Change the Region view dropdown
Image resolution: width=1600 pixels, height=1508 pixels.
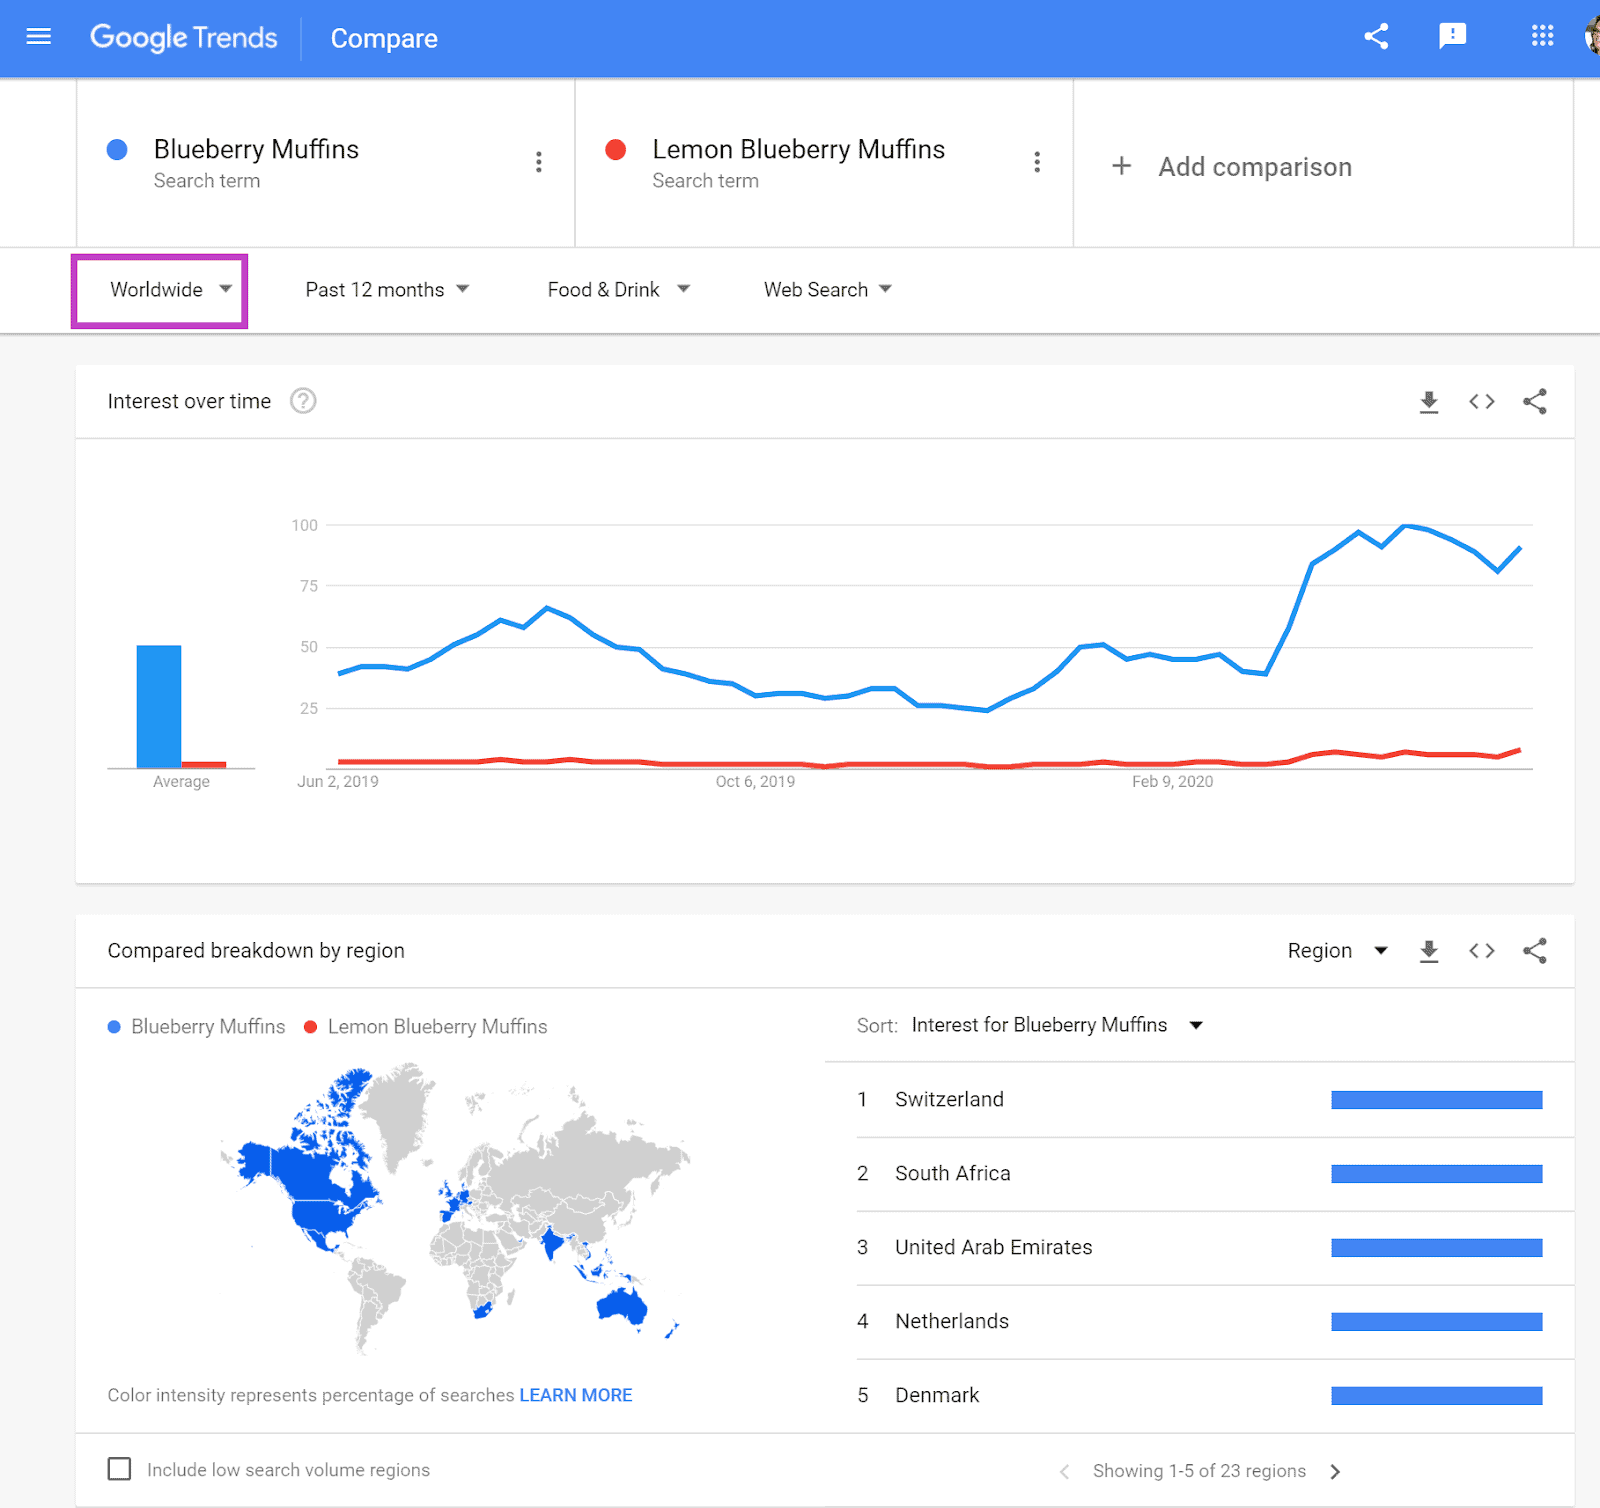1338,951
